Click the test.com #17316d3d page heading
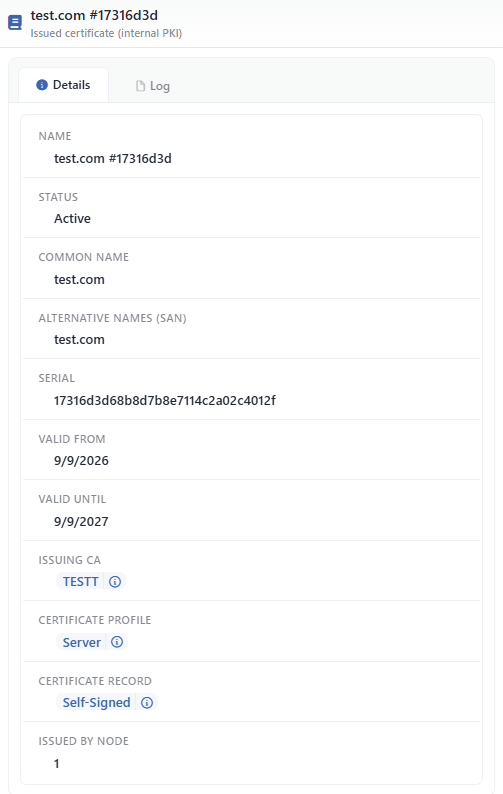 click(x=94, y=15)
